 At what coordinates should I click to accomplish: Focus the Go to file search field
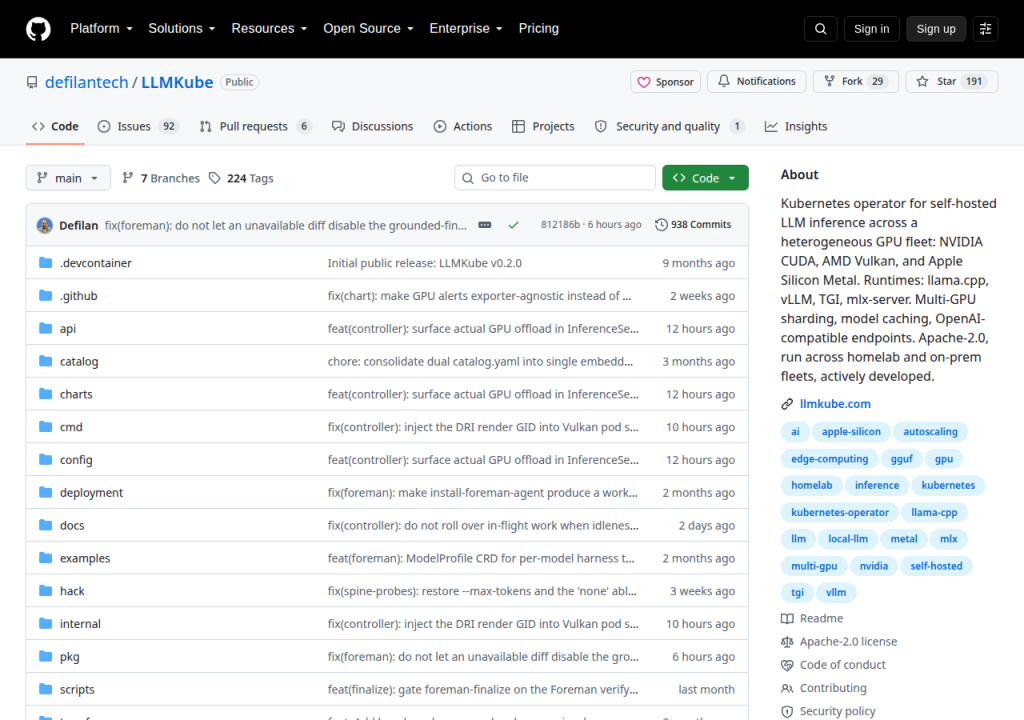click(555, 178)
